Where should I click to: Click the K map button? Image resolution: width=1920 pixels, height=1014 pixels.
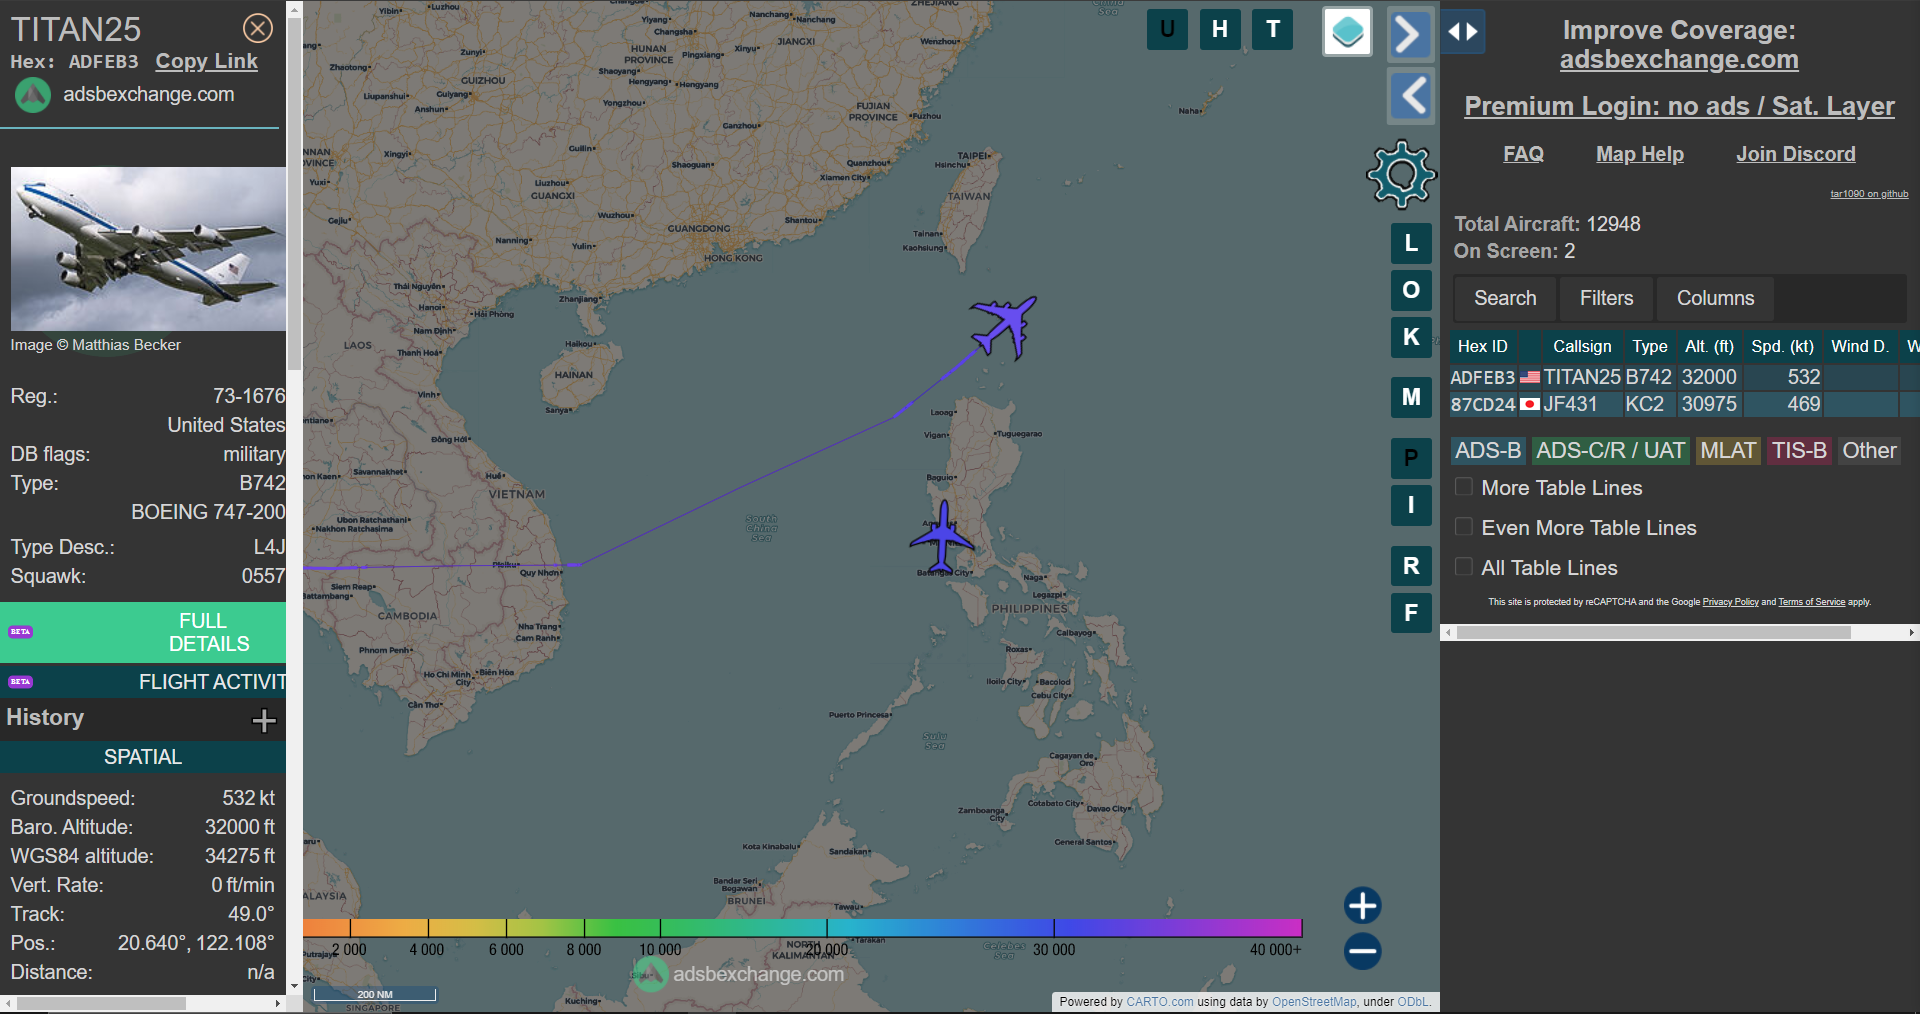(1411, 337)
